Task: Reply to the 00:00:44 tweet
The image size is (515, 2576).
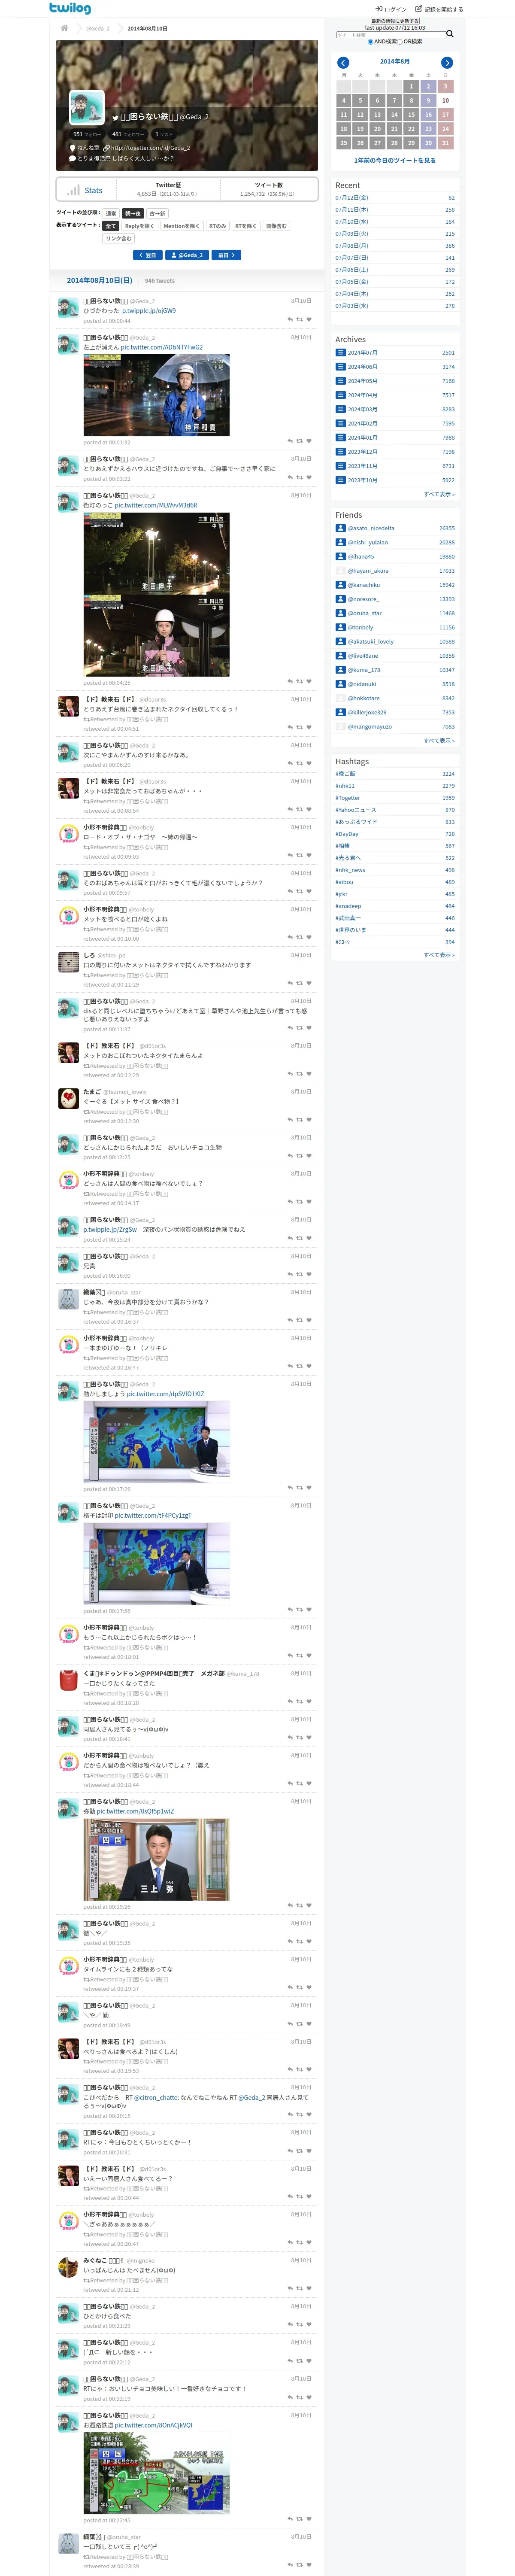Action: [290, 320]
